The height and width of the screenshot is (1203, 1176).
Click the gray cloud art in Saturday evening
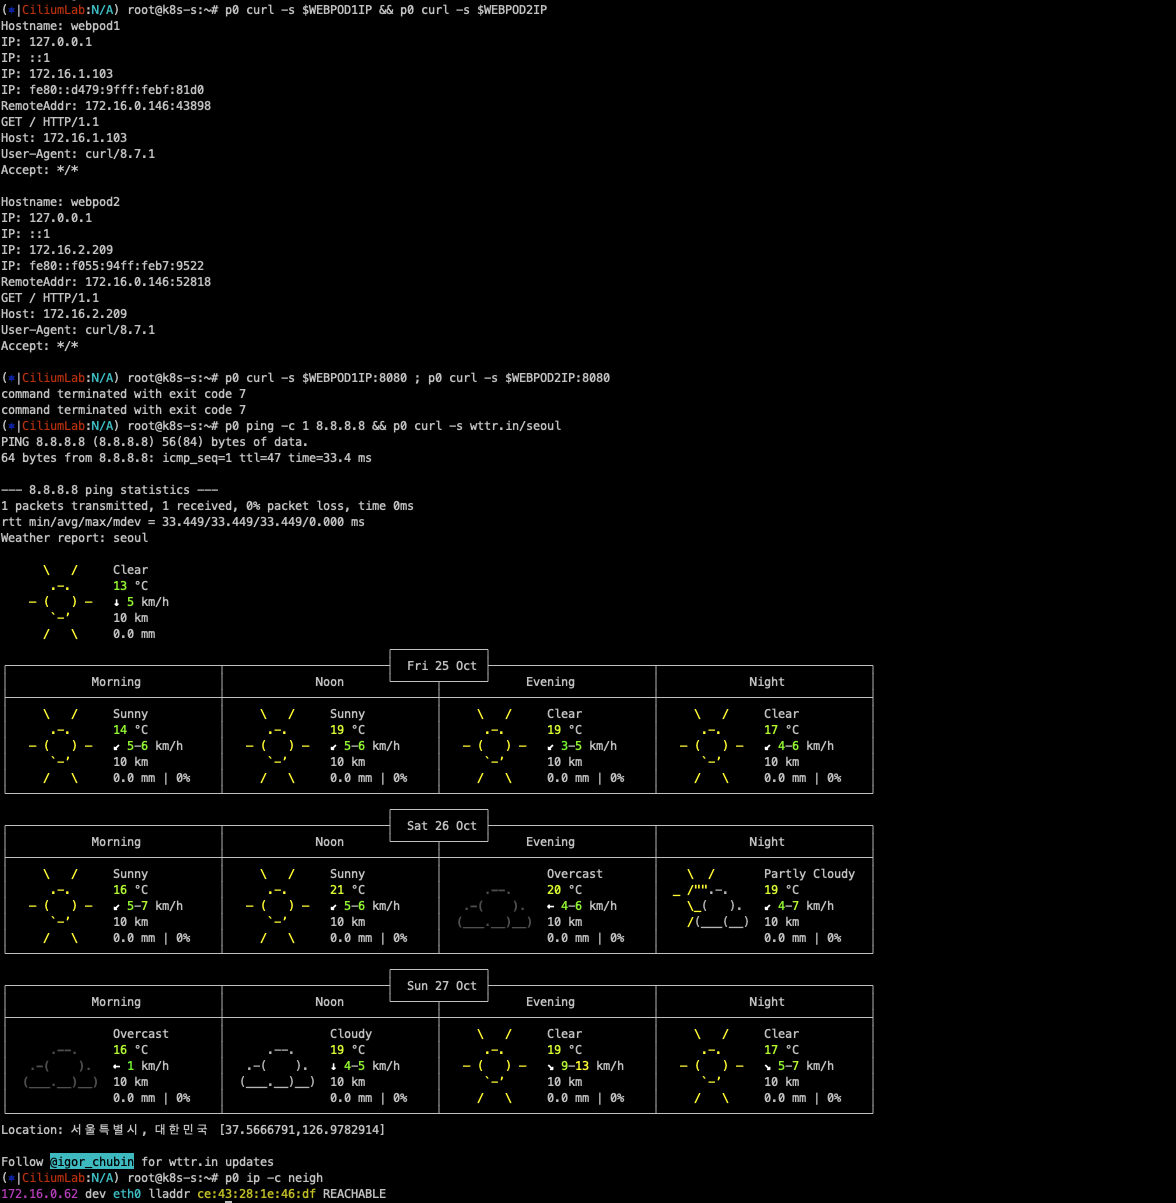494,906
